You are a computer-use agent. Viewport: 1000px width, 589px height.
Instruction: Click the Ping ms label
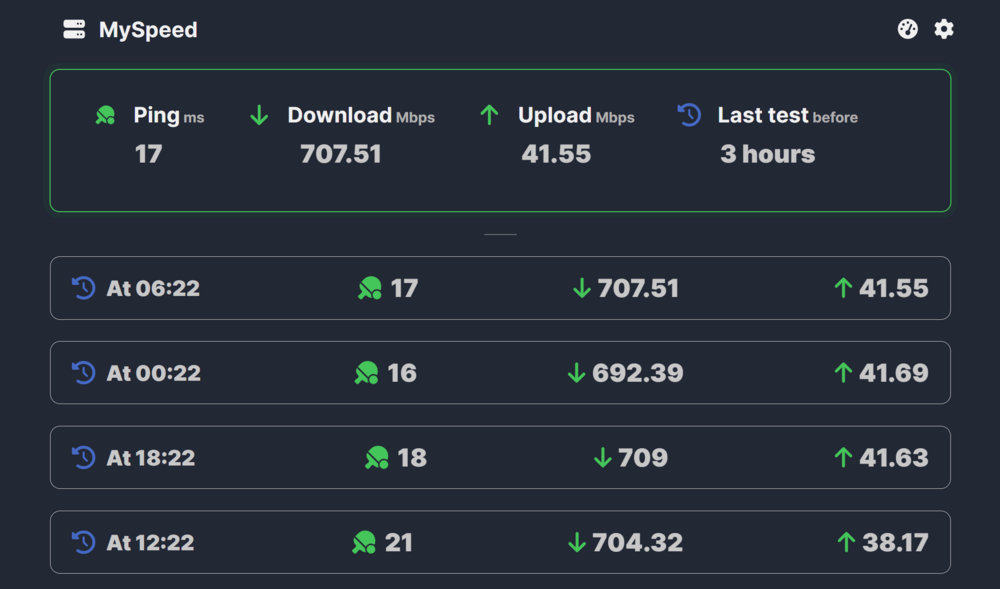pos(169,115)
